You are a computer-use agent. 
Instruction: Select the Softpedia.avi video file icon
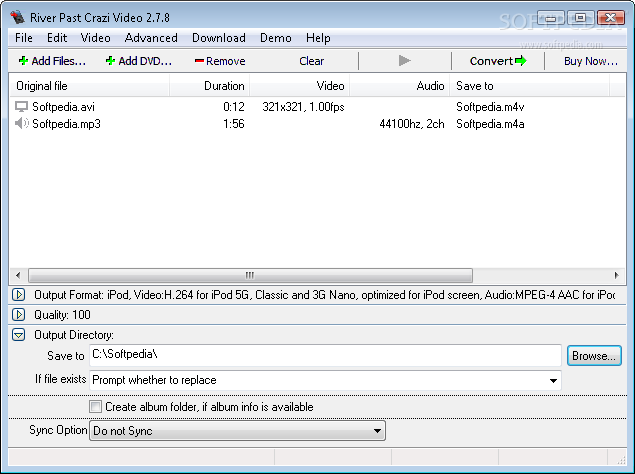(x=21, y=107)
